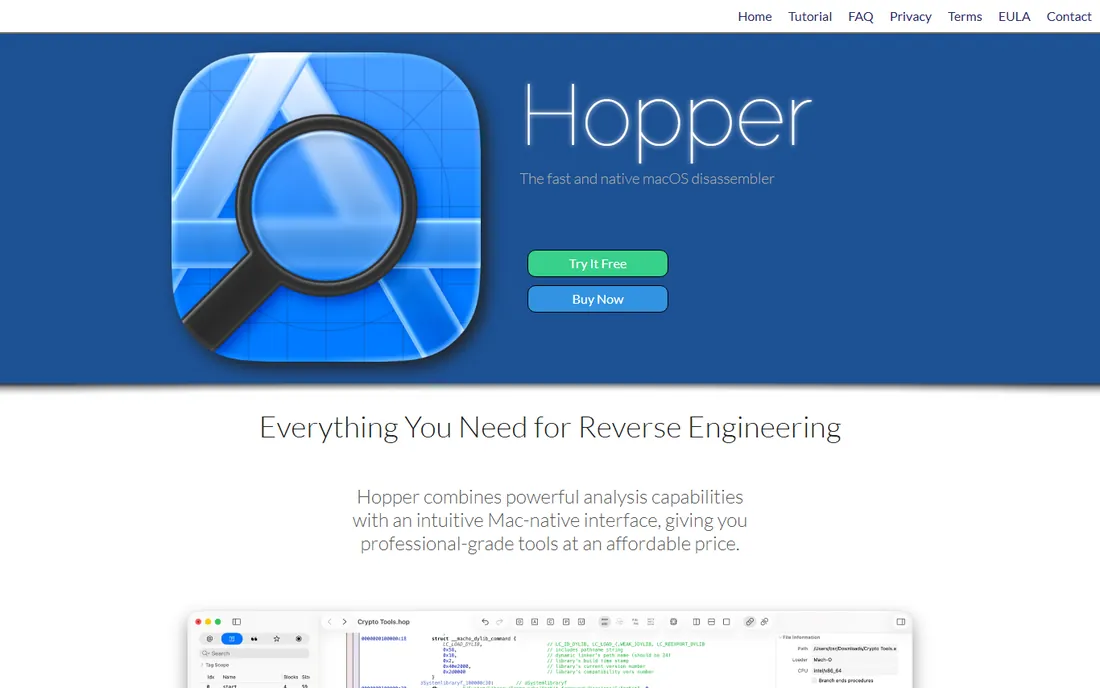
Task: Click the blue Buy Now button
Action: point(598,299)
